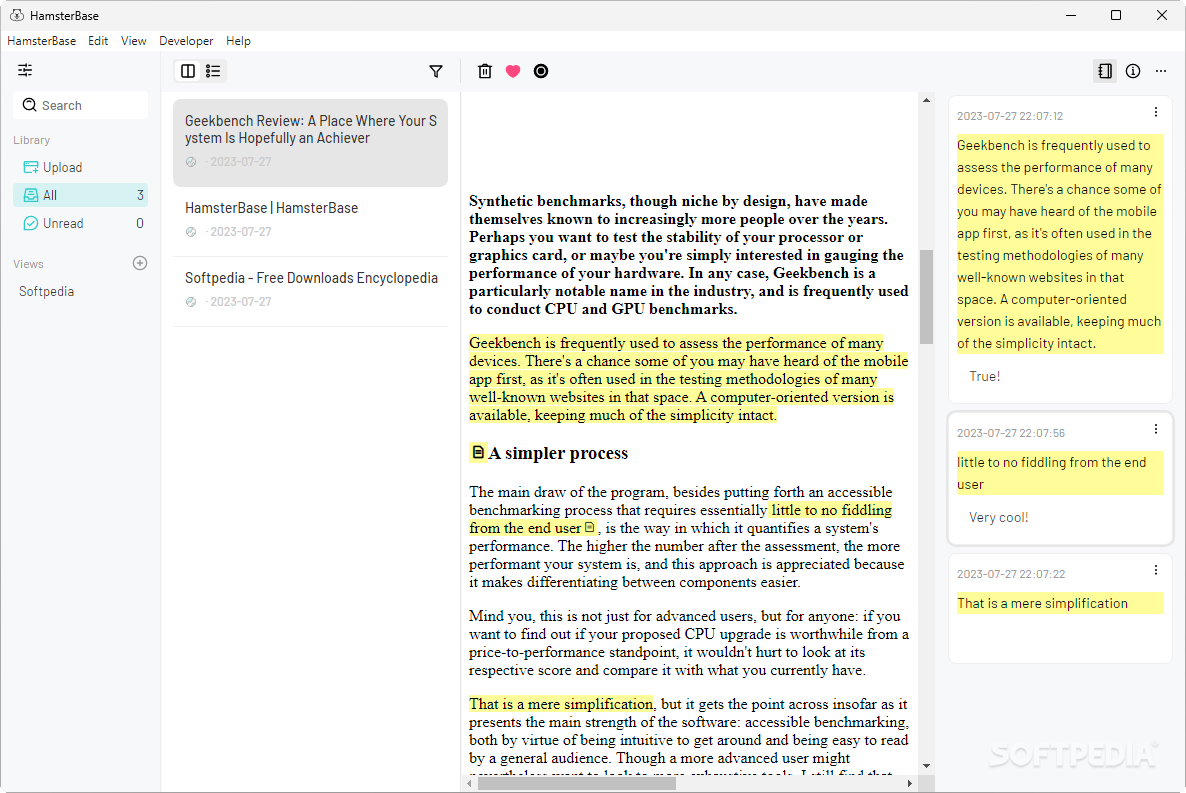Open Softpedia - Free Downloads Encyclopedia entry
Screen dimensions: 1186x793
(x=310, y=289)
